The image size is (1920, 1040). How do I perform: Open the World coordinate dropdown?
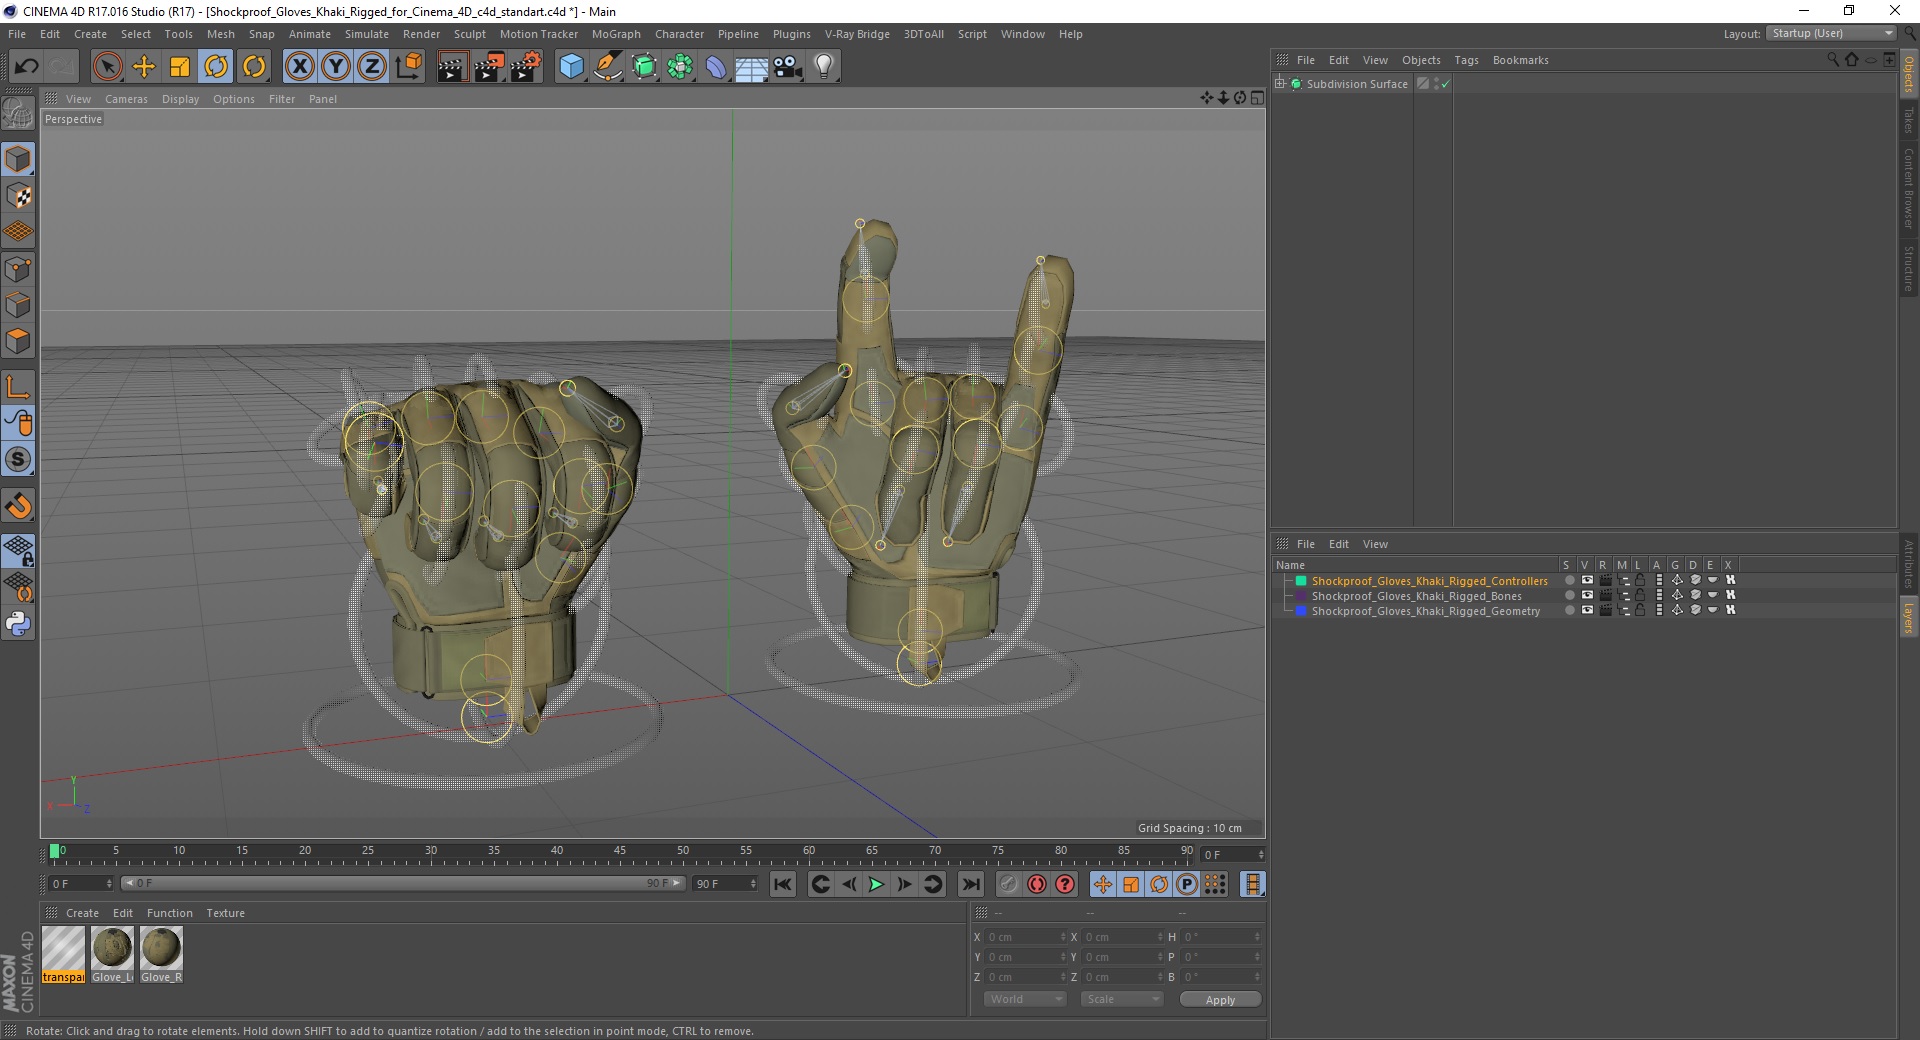tap(1025, 999)
